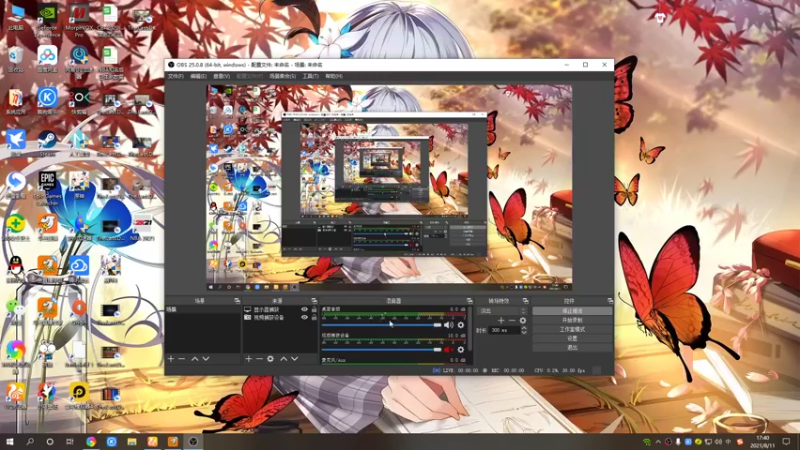Screen dimensions: 800x450
Task: Increase transition duration with the up arrow
Action: pyautogui.click(x=524, y=328)
